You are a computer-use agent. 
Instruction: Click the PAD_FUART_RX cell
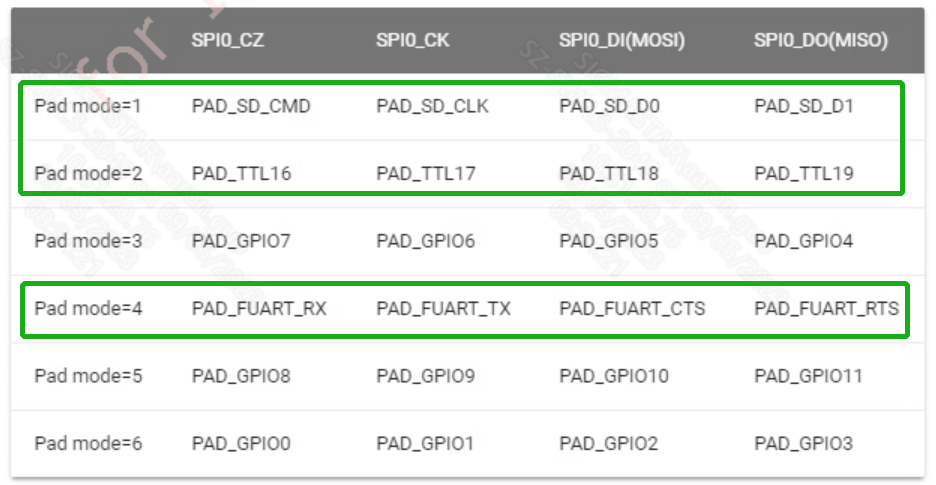(x=259, y=309)
